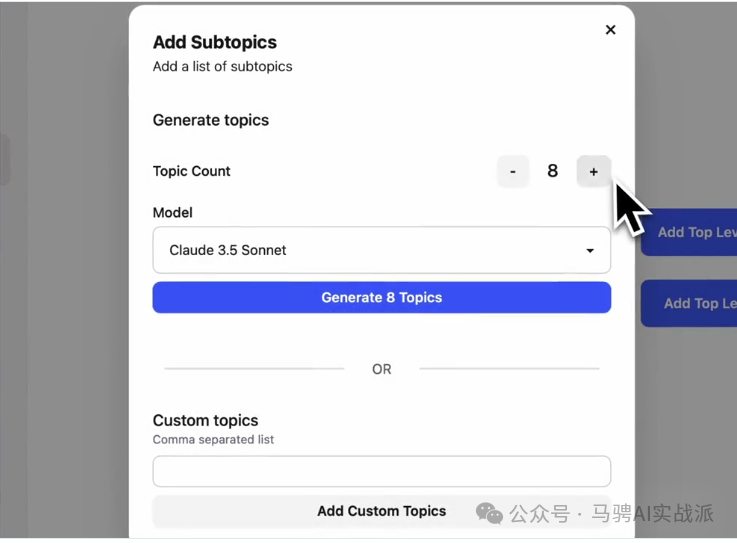Click the Comma separated list hint
Viewport: 737px width, 543px height.
(x=213, y=439)
